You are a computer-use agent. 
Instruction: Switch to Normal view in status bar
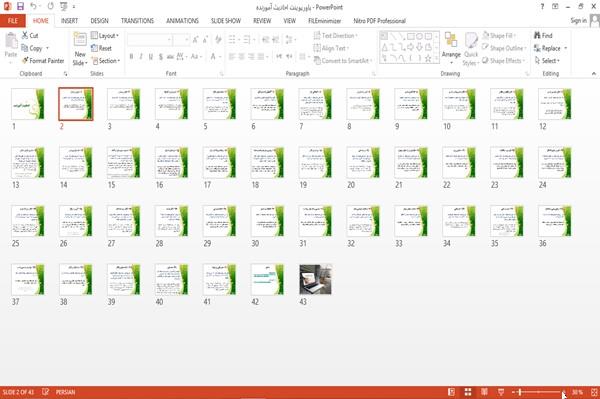pos(452,392)
